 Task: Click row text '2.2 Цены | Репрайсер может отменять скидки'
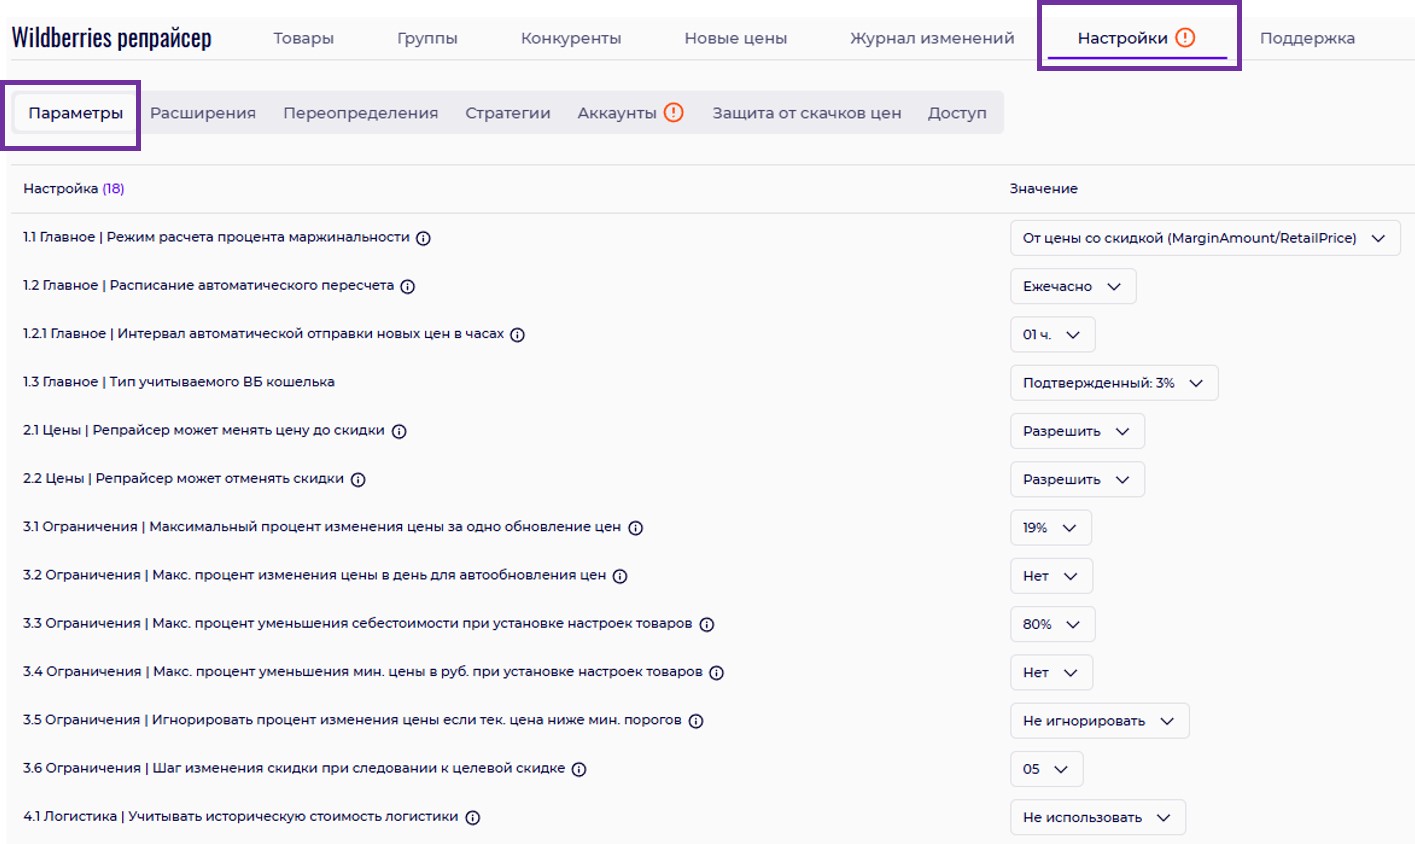[183, 479]
